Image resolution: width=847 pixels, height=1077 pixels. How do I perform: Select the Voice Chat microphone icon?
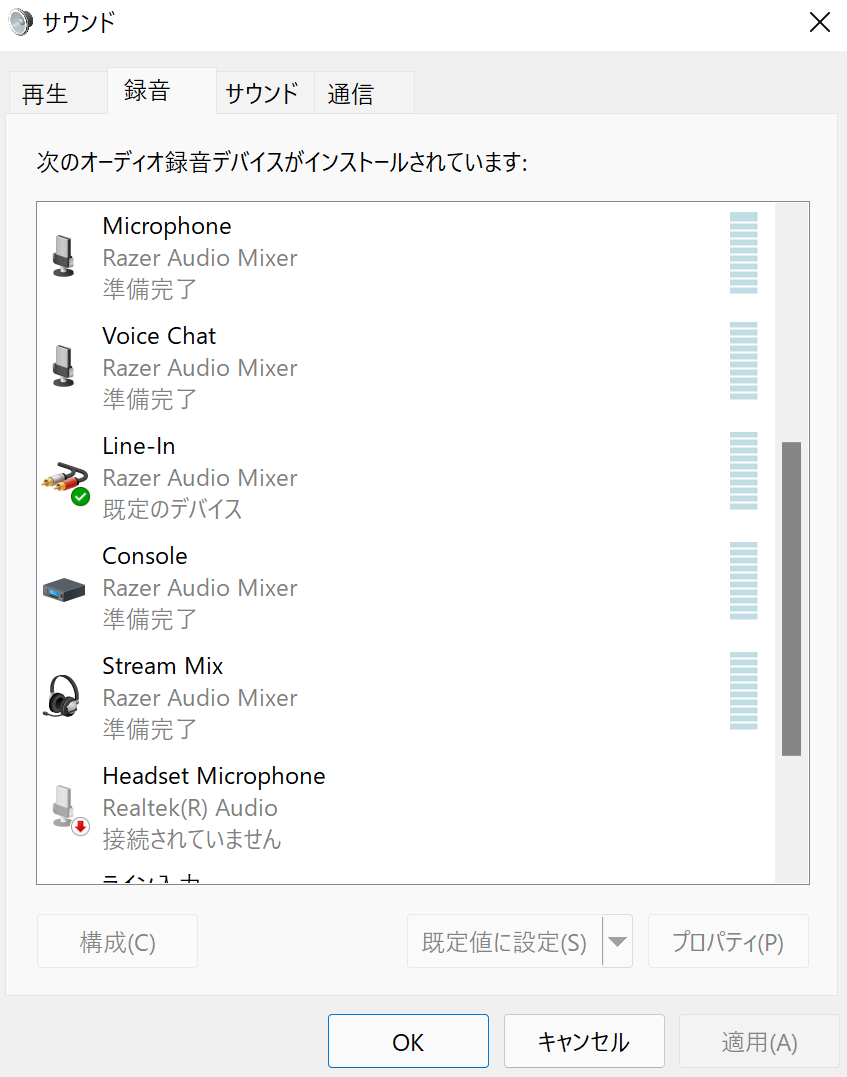[63, 365]
